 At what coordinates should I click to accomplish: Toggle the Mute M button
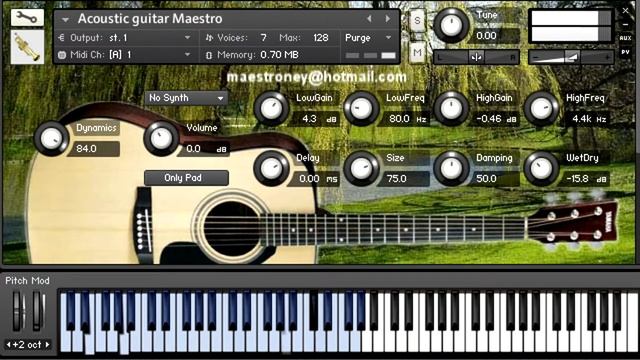pyautogui.click(x=417, y=53)
